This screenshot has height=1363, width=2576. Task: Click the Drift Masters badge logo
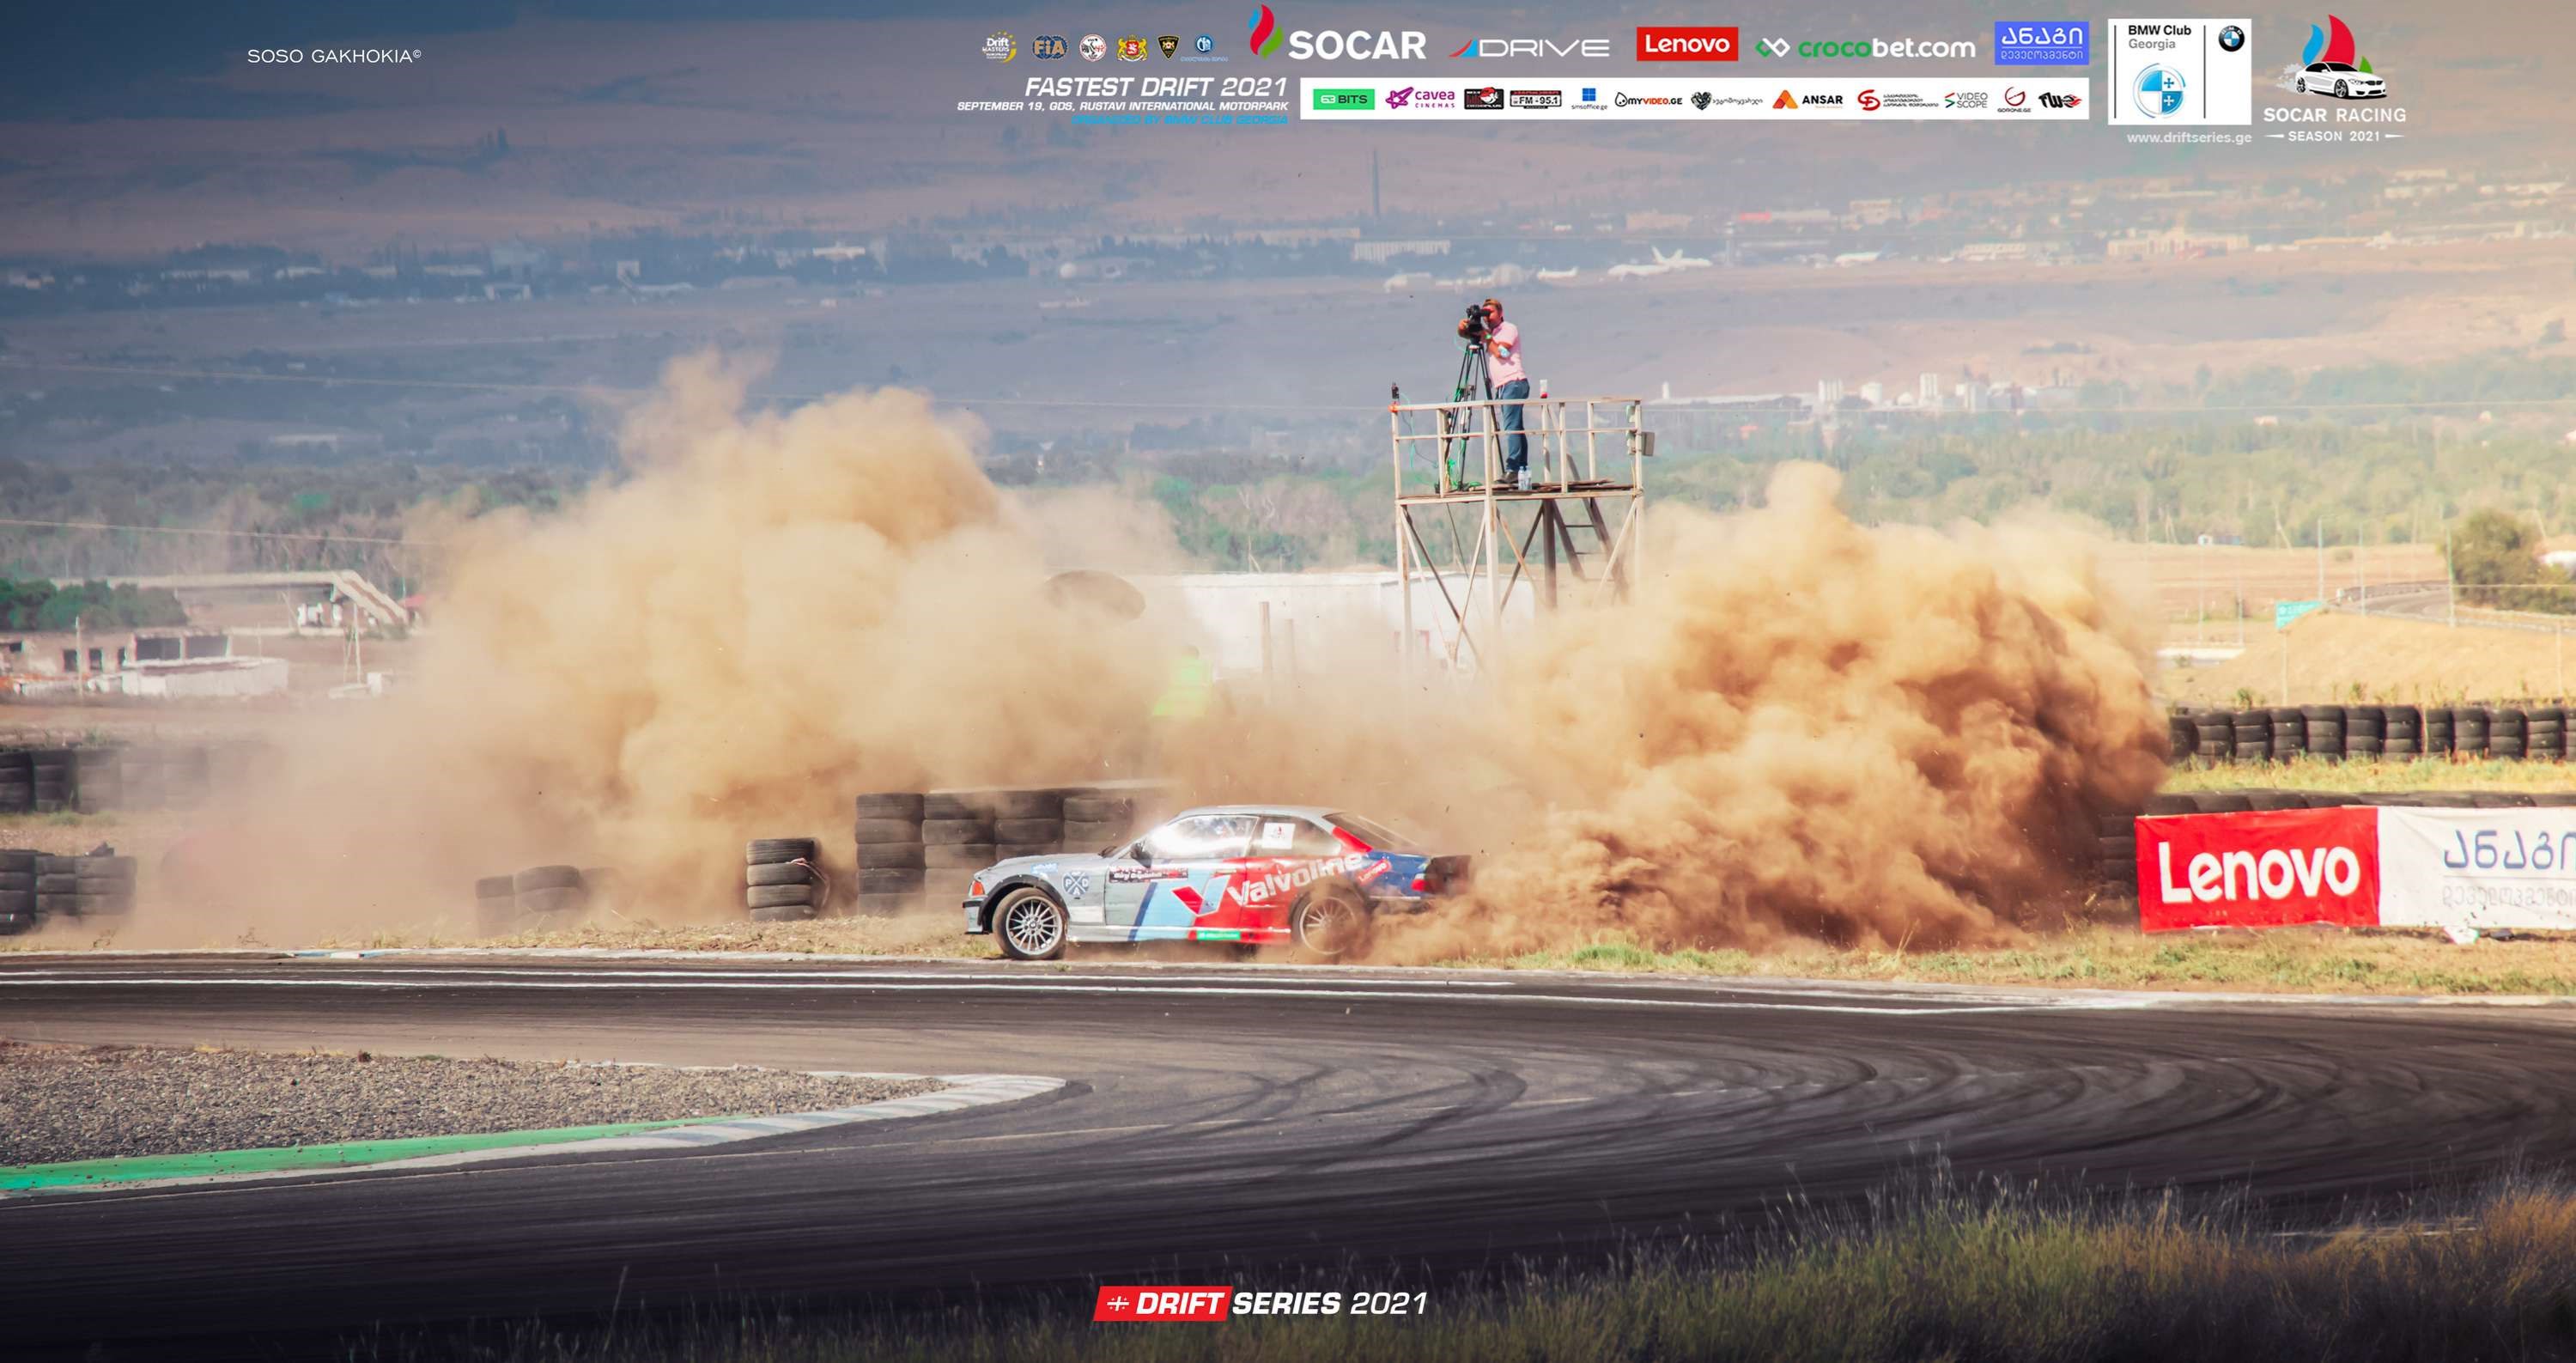pyautogui.click(x=999, y=47)
